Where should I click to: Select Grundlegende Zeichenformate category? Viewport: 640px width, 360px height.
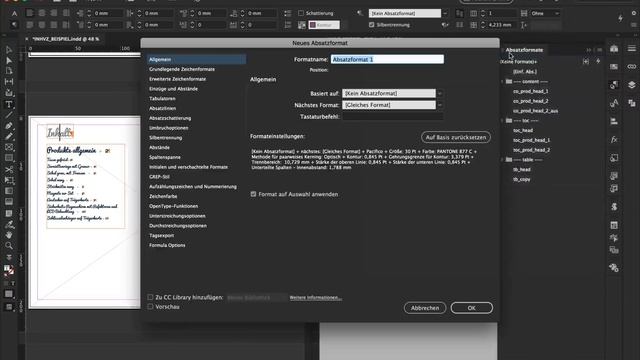[x=182, y=69]
